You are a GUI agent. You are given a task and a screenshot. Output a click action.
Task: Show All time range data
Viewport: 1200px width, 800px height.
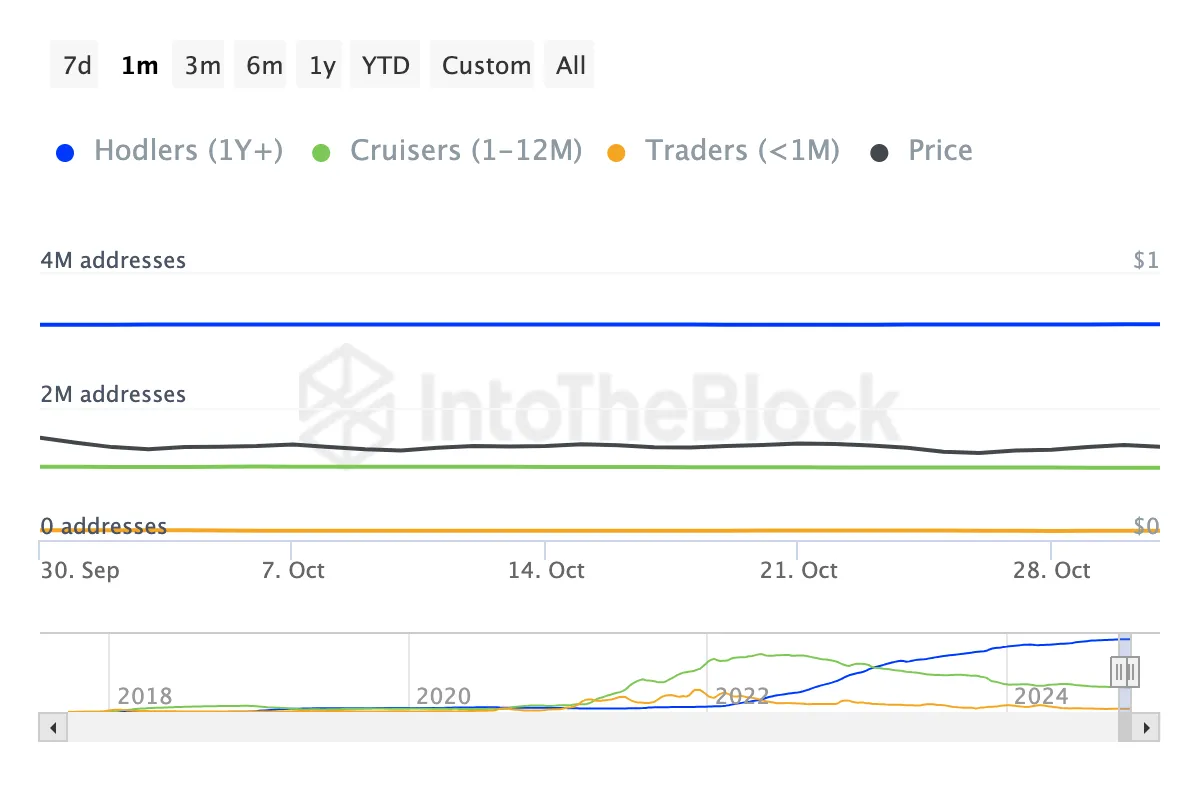click(571, 66)
